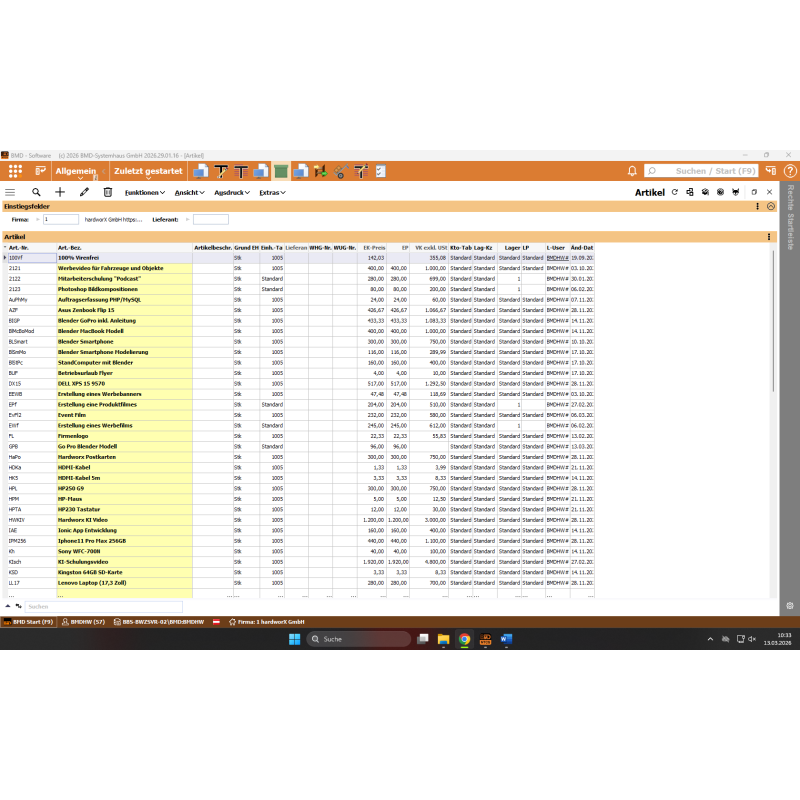The image size is (800, 800).
Task: Open the Allgemein menu tab
Action: tap(78, 171)
